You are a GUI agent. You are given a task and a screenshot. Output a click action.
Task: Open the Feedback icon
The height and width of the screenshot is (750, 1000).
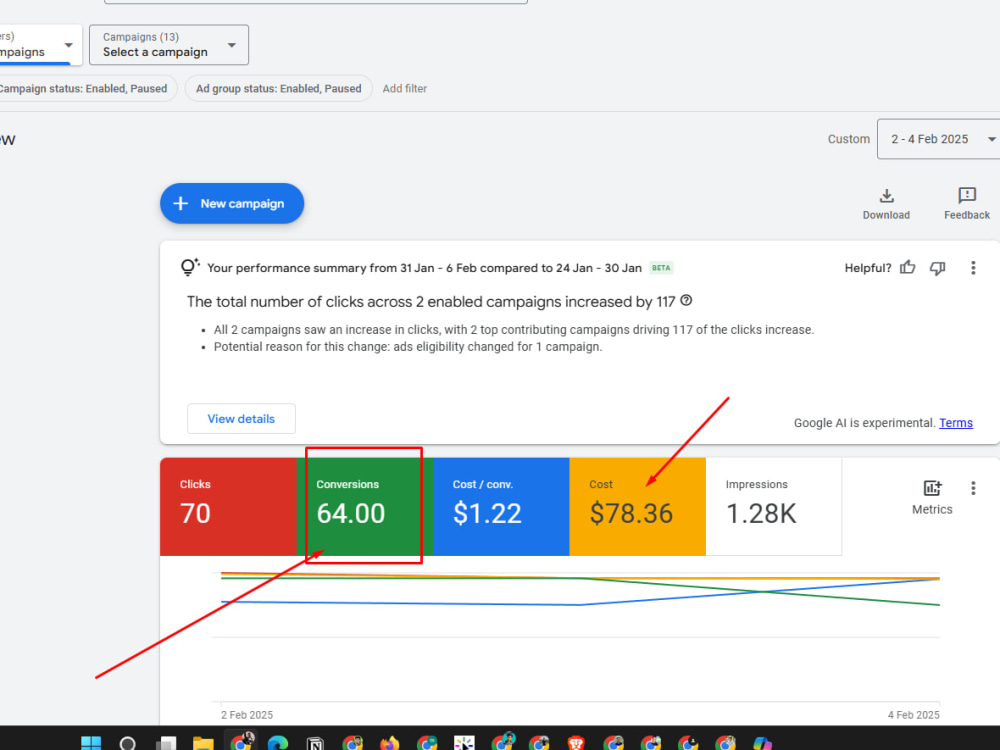[967, 195]
